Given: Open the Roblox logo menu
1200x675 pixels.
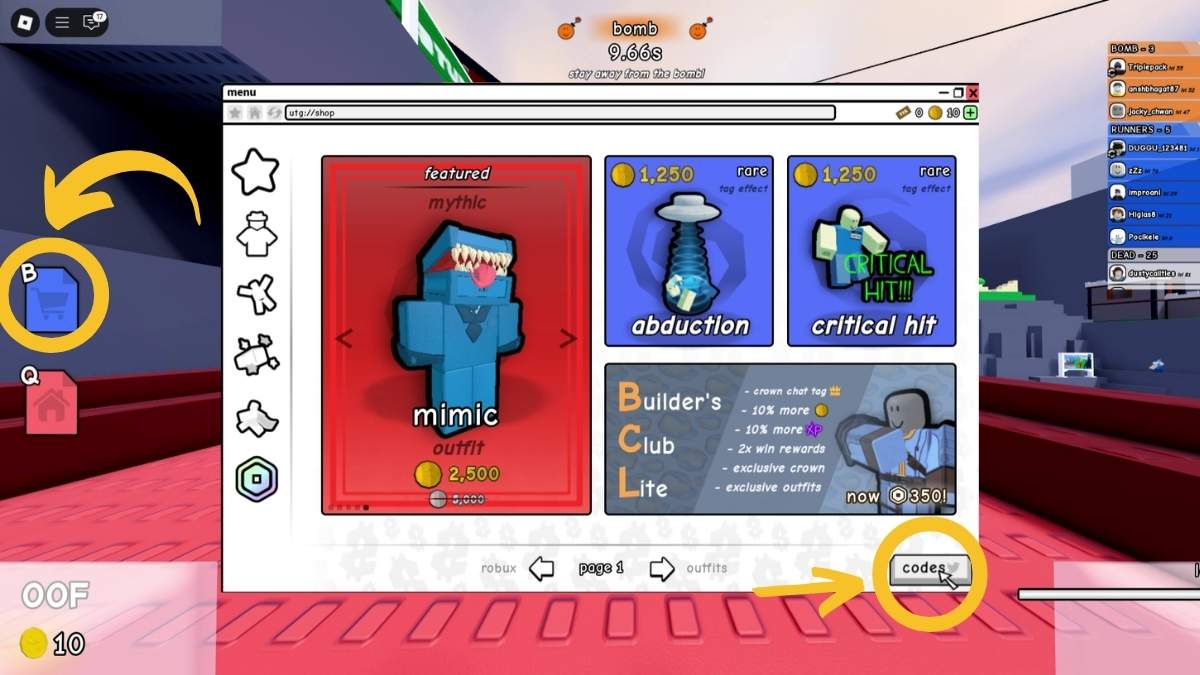Looking at the screenshot, I should tap(25, 23).
